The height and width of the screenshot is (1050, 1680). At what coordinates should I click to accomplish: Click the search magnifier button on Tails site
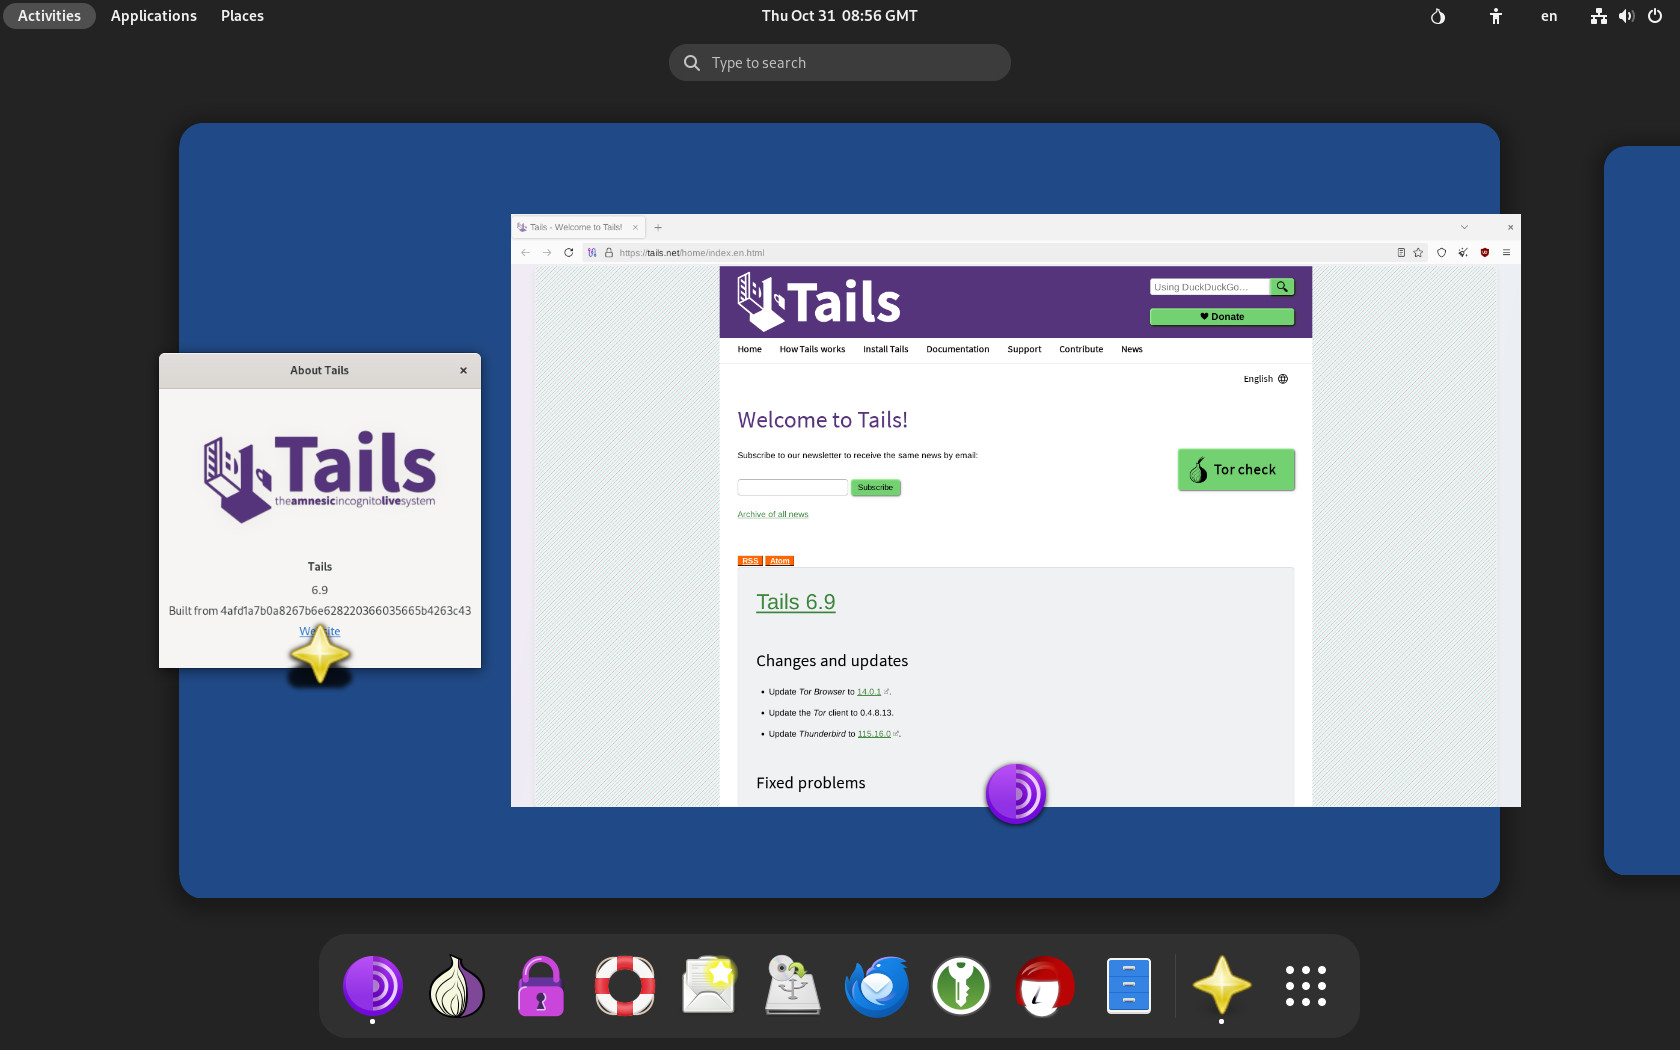point(1282,287)
